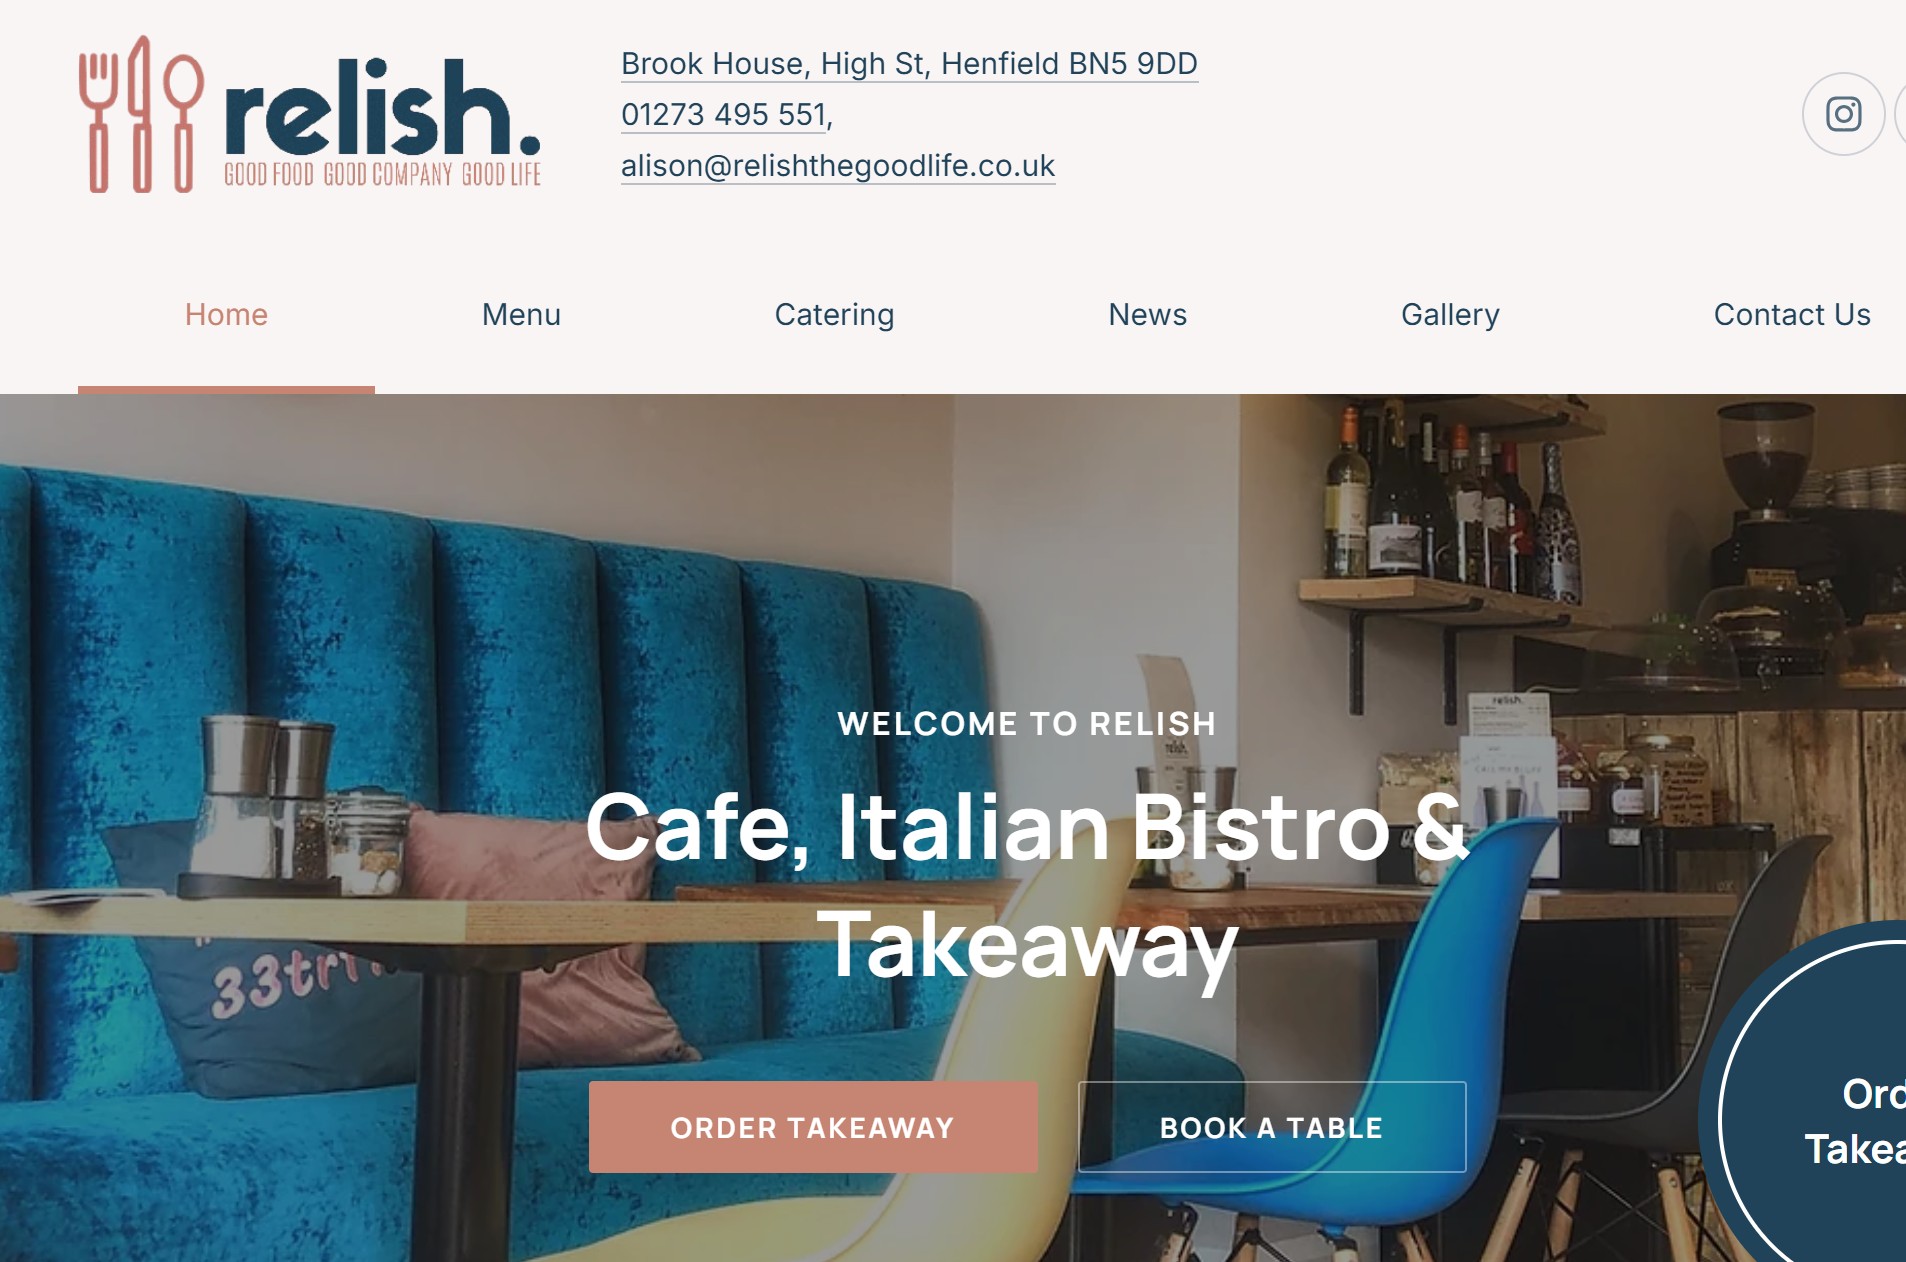The width and height of the screenshot is (1906, 1262).
Task: Email alison@relishthegoodlife.co.uk link
Action: (x=838, y=165)
